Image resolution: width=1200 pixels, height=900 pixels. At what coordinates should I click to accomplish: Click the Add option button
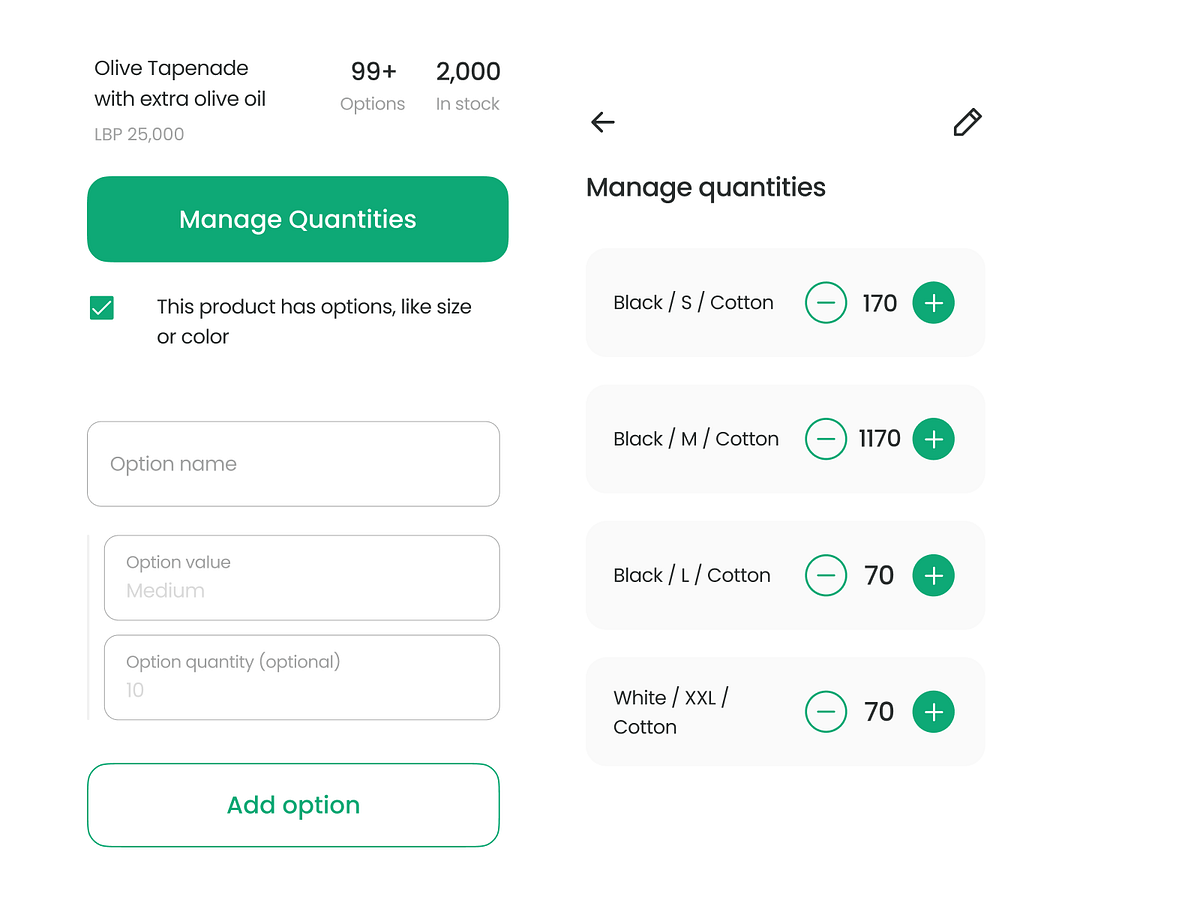[293, 805]
